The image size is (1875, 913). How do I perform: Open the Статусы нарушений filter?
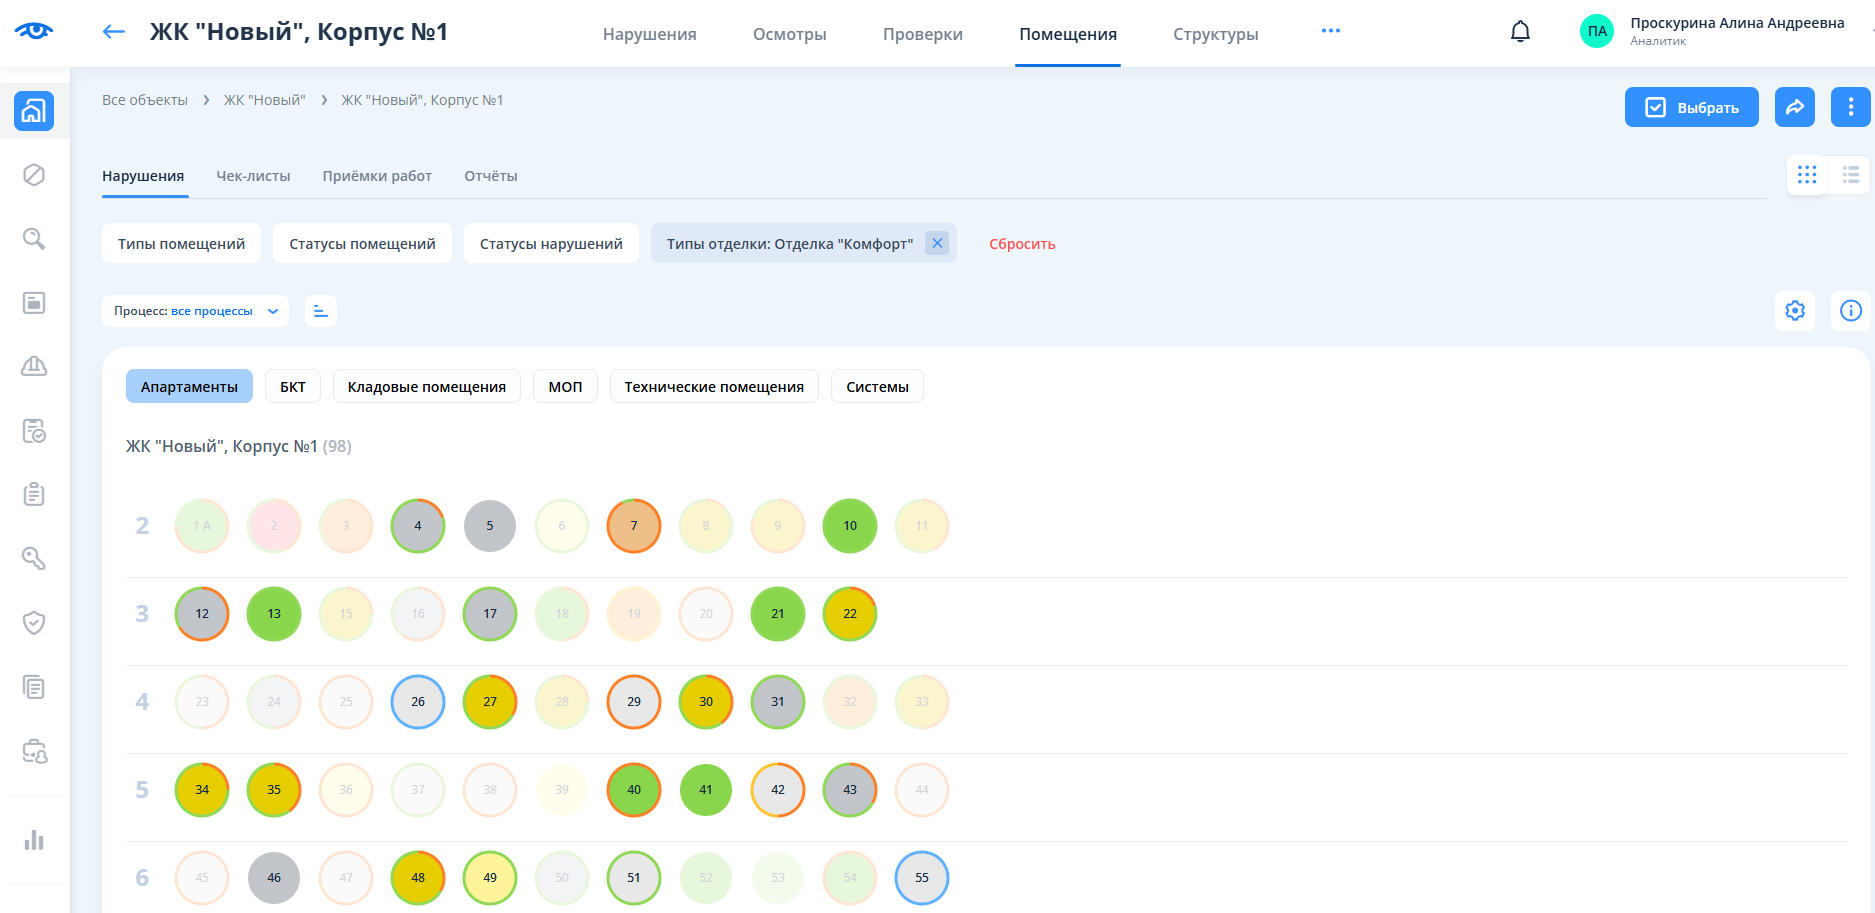tap(551, 244)
